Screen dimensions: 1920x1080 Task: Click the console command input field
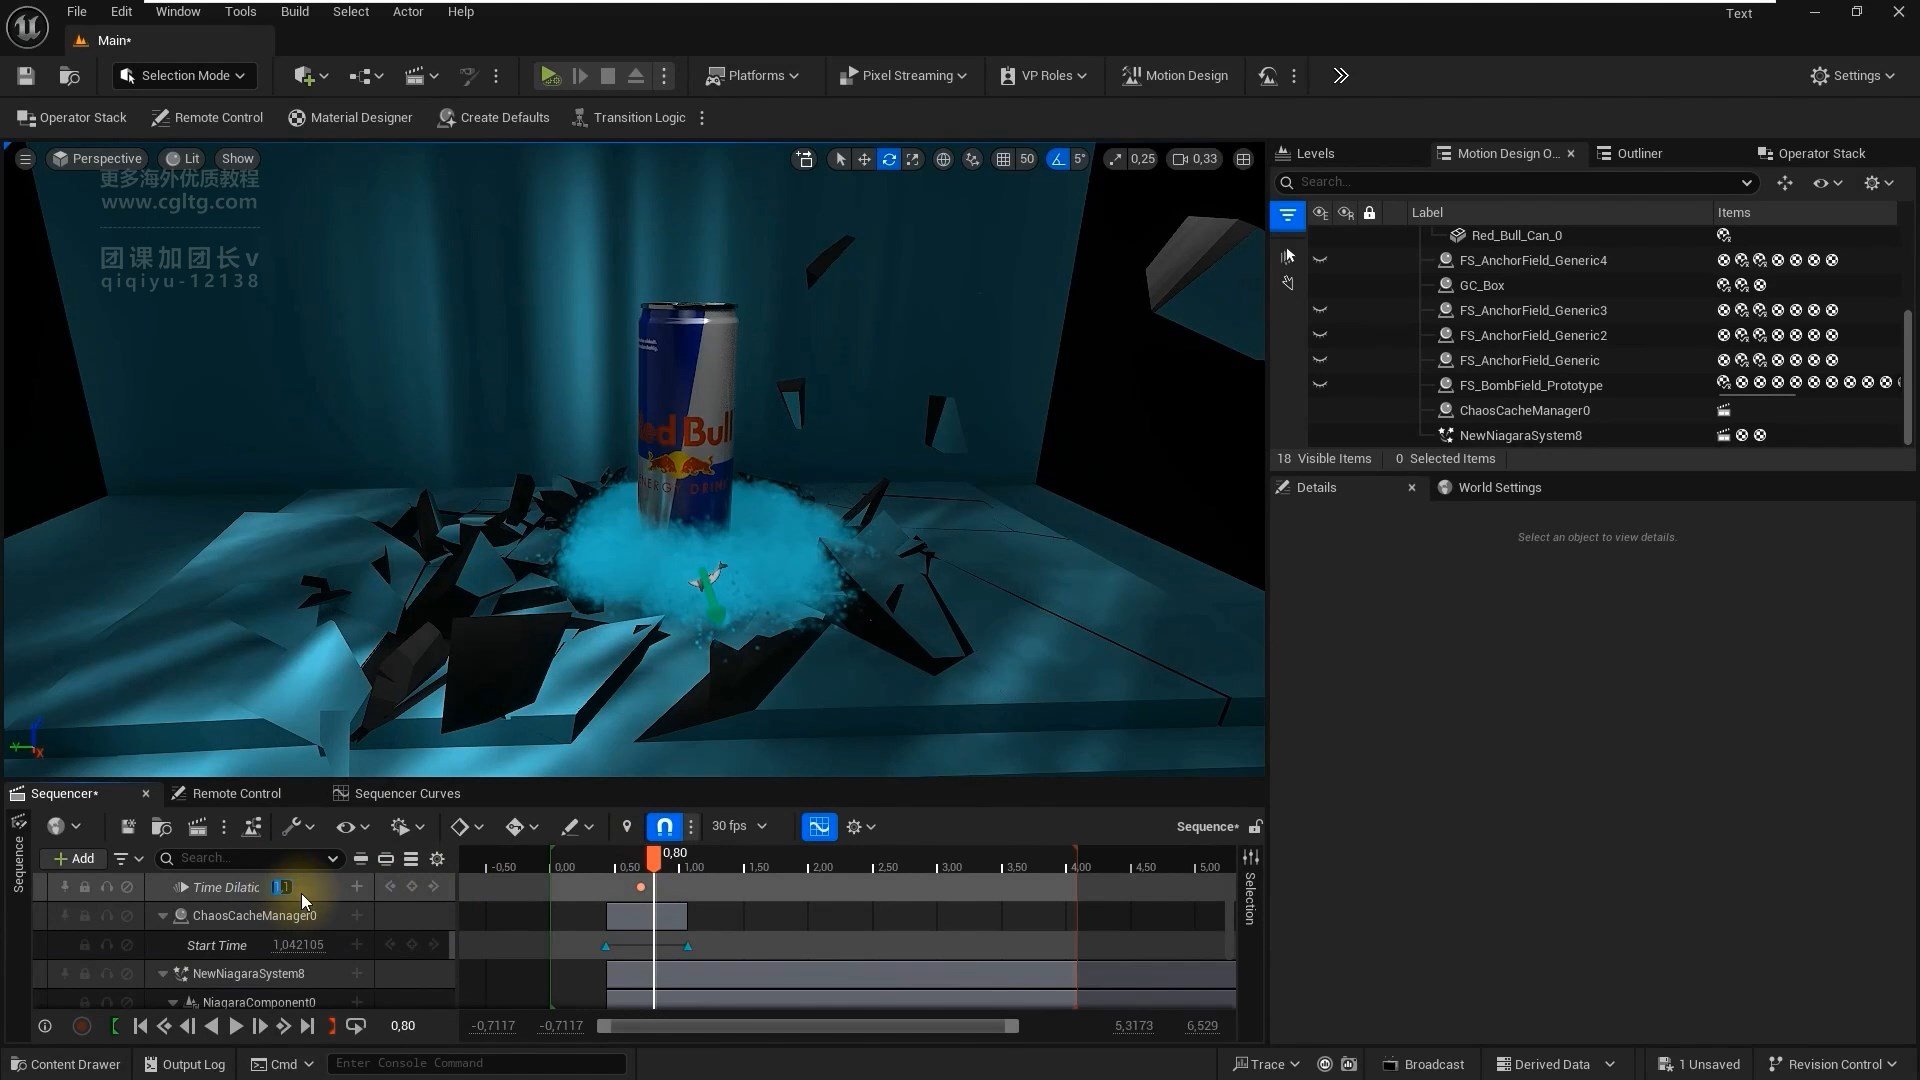[477, 1064]
